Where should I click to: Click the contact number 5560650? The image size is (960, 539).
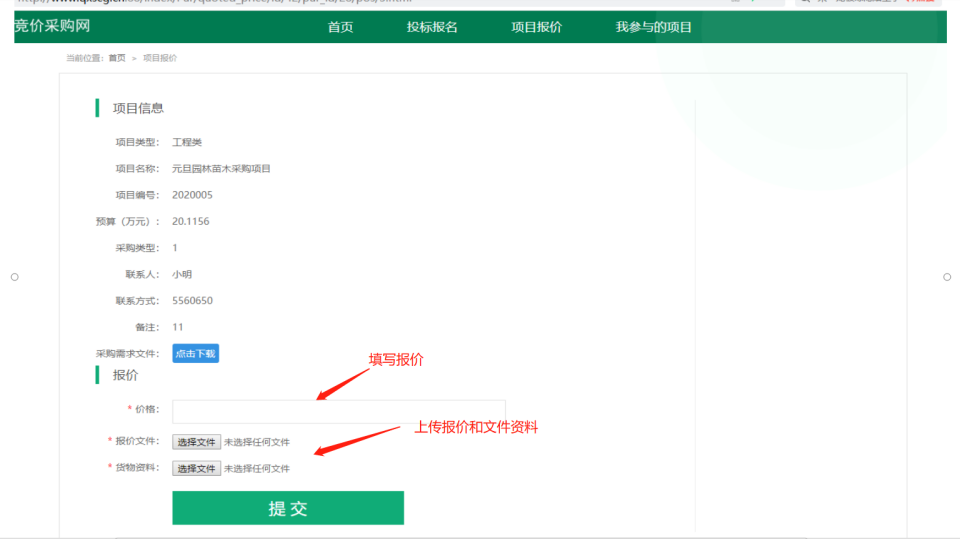(x=192, y=301)
